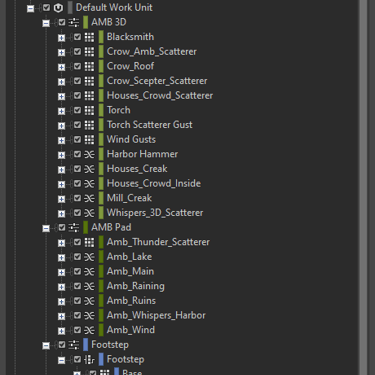
Task: Click the vertical scrollbar of the tree
Action: coord(363,187)
